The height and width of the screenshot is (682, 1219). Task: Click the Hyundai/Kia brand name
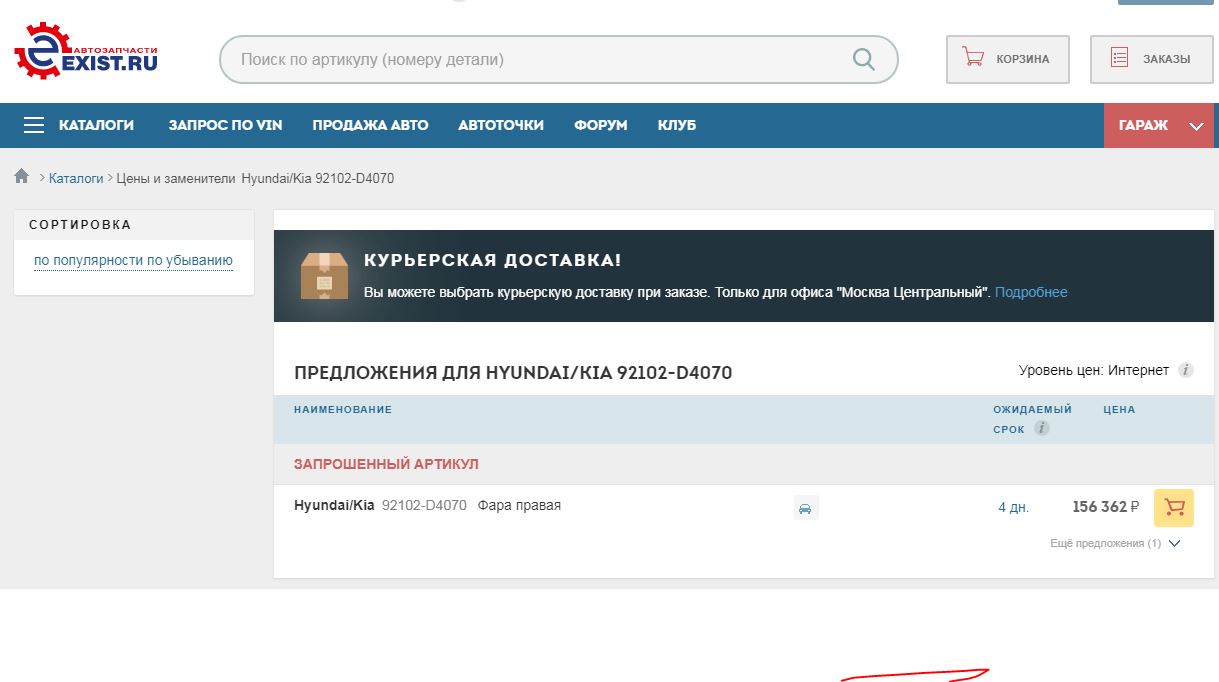click(x=334, y=505)
